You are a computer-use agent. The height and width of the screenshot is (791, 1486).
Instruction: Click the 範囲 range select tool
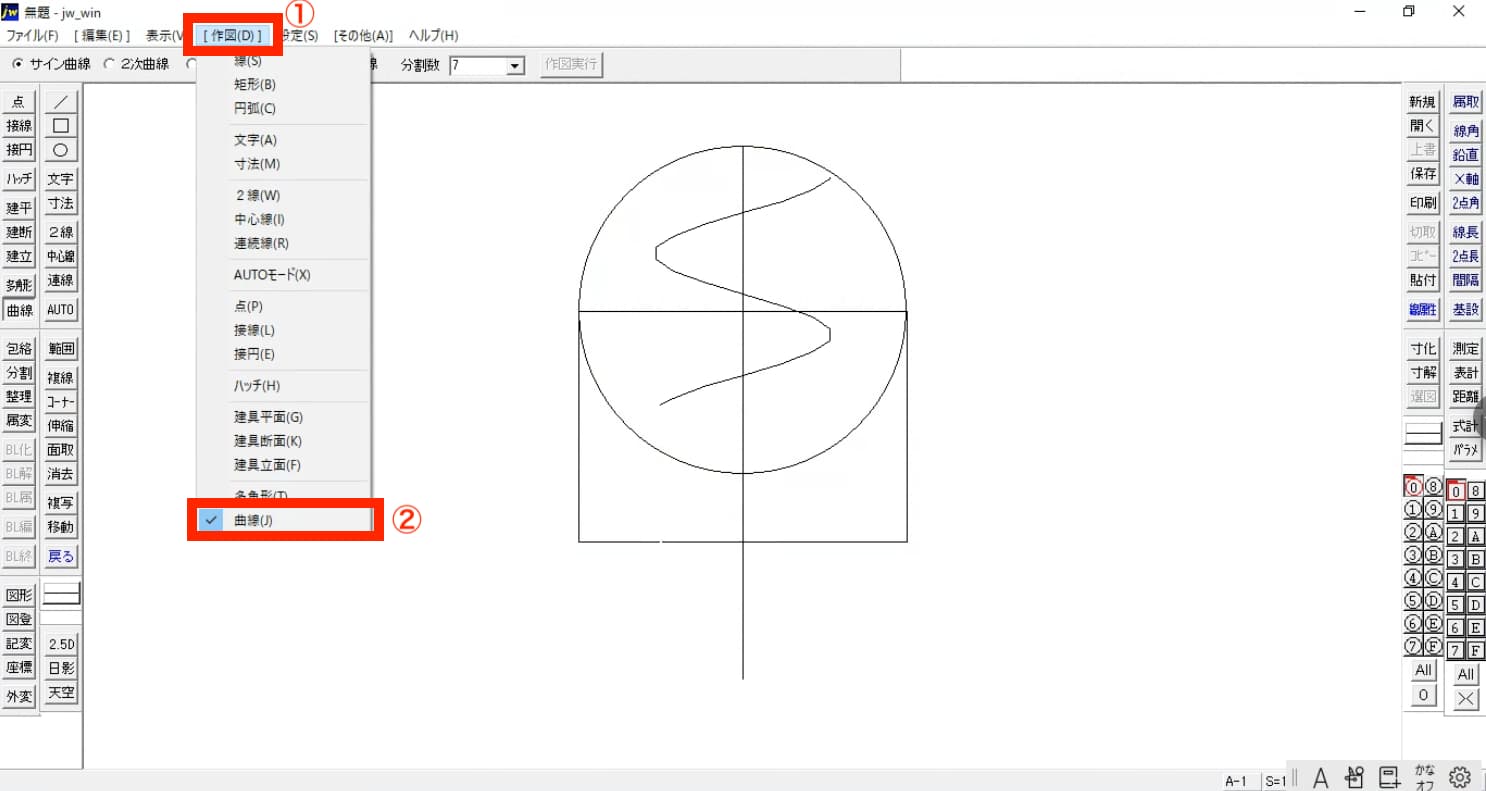click(61, 349)
